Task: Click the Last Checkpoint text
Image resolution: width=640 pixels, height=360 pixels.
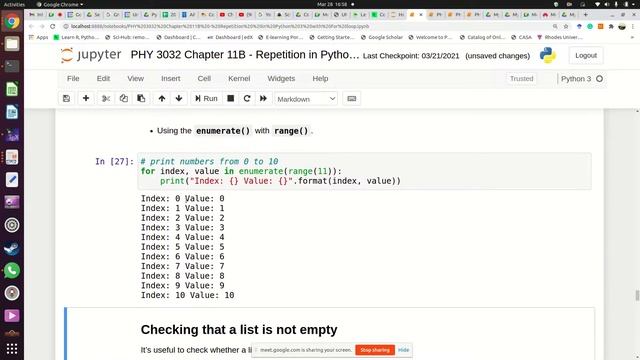Action: pos(411,56)
